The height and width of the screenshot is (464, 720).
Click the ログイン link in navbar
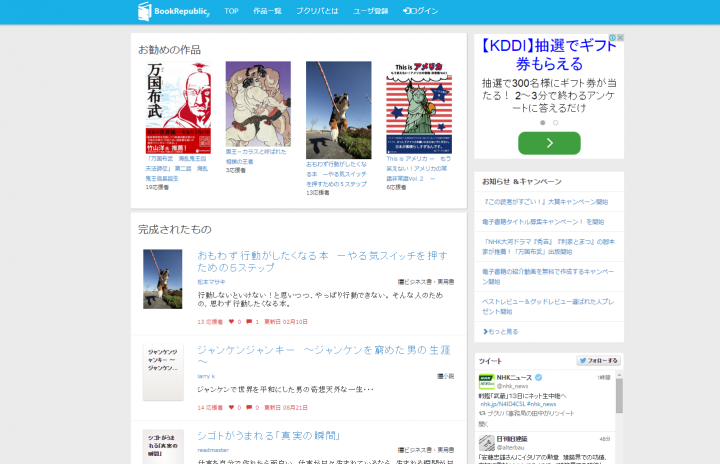coord(421,11)
